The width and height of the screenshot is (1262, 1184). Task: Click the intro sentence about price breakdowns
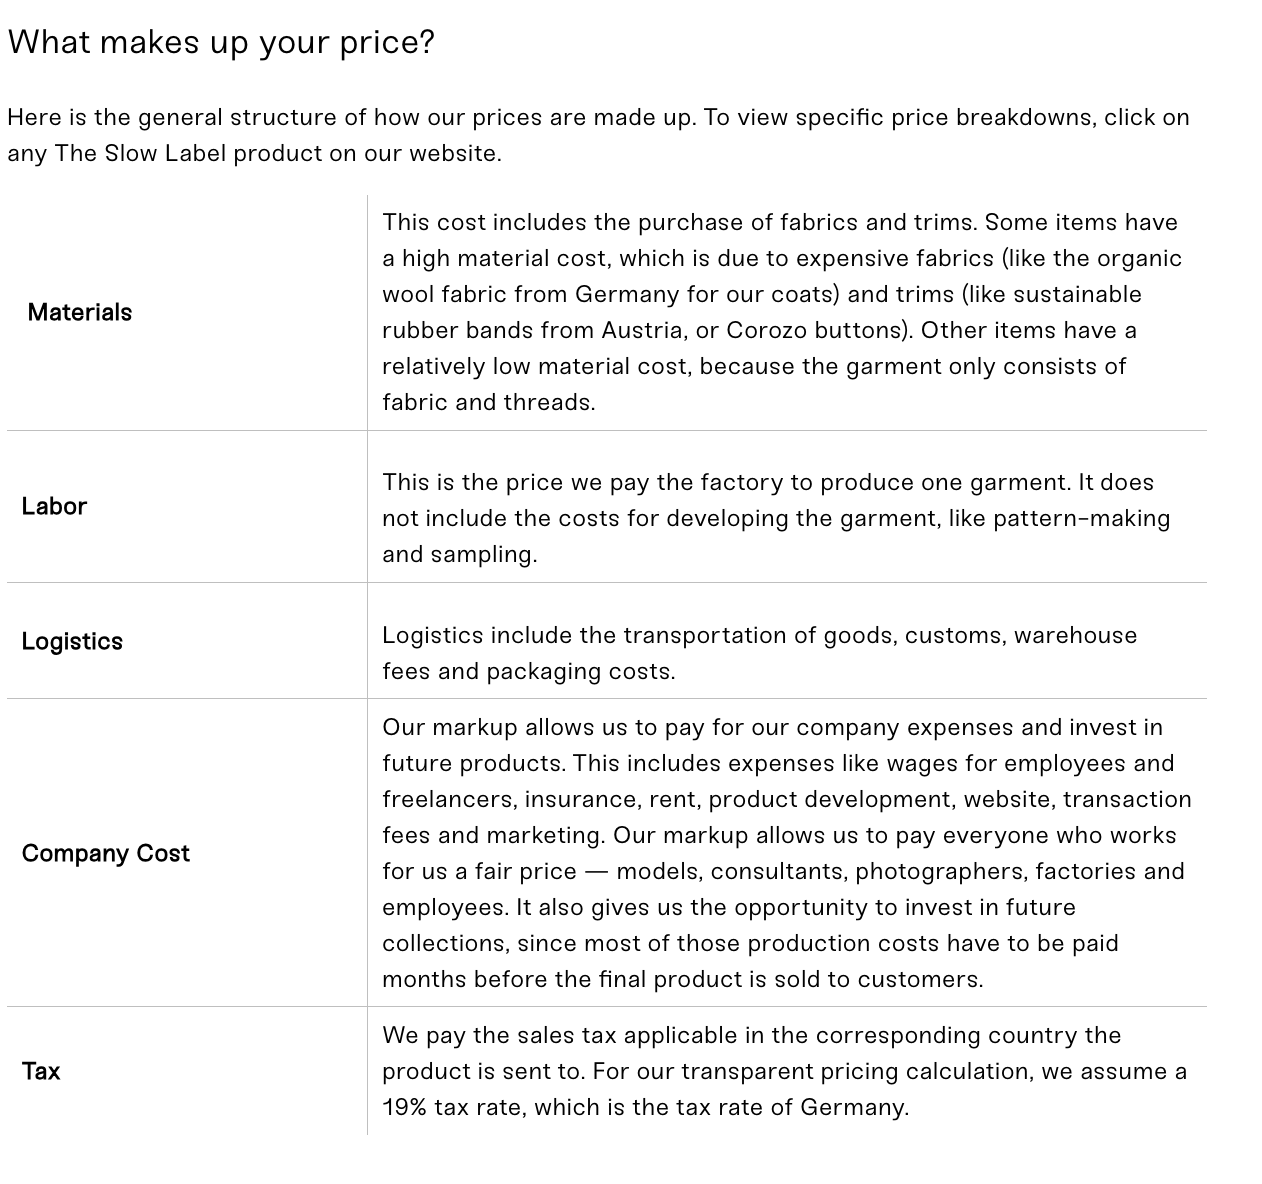coord(598,135)
